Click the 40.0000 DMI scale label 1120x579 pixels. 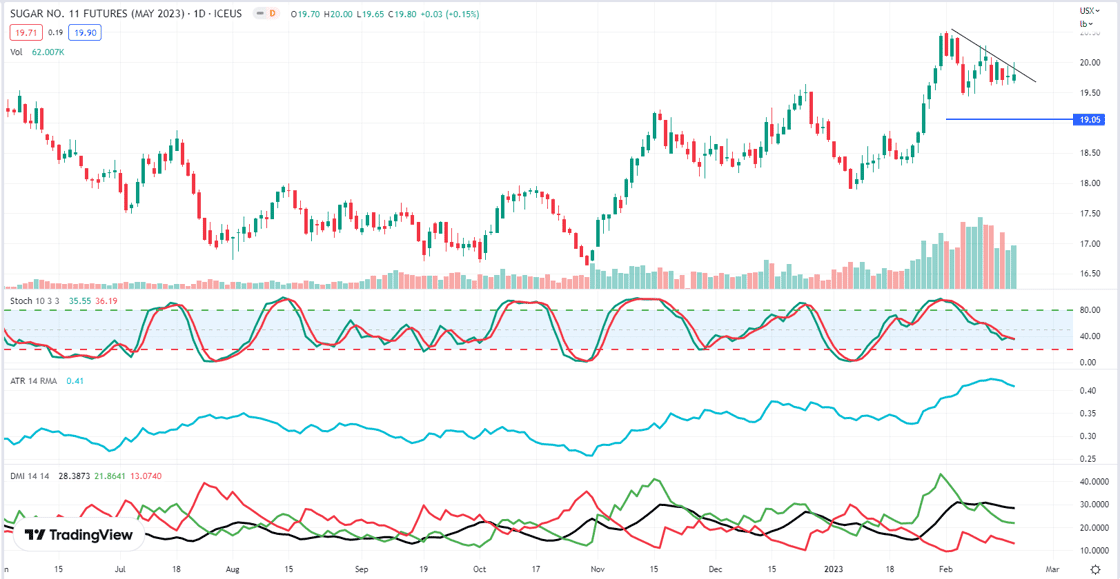coord(1093,483)
